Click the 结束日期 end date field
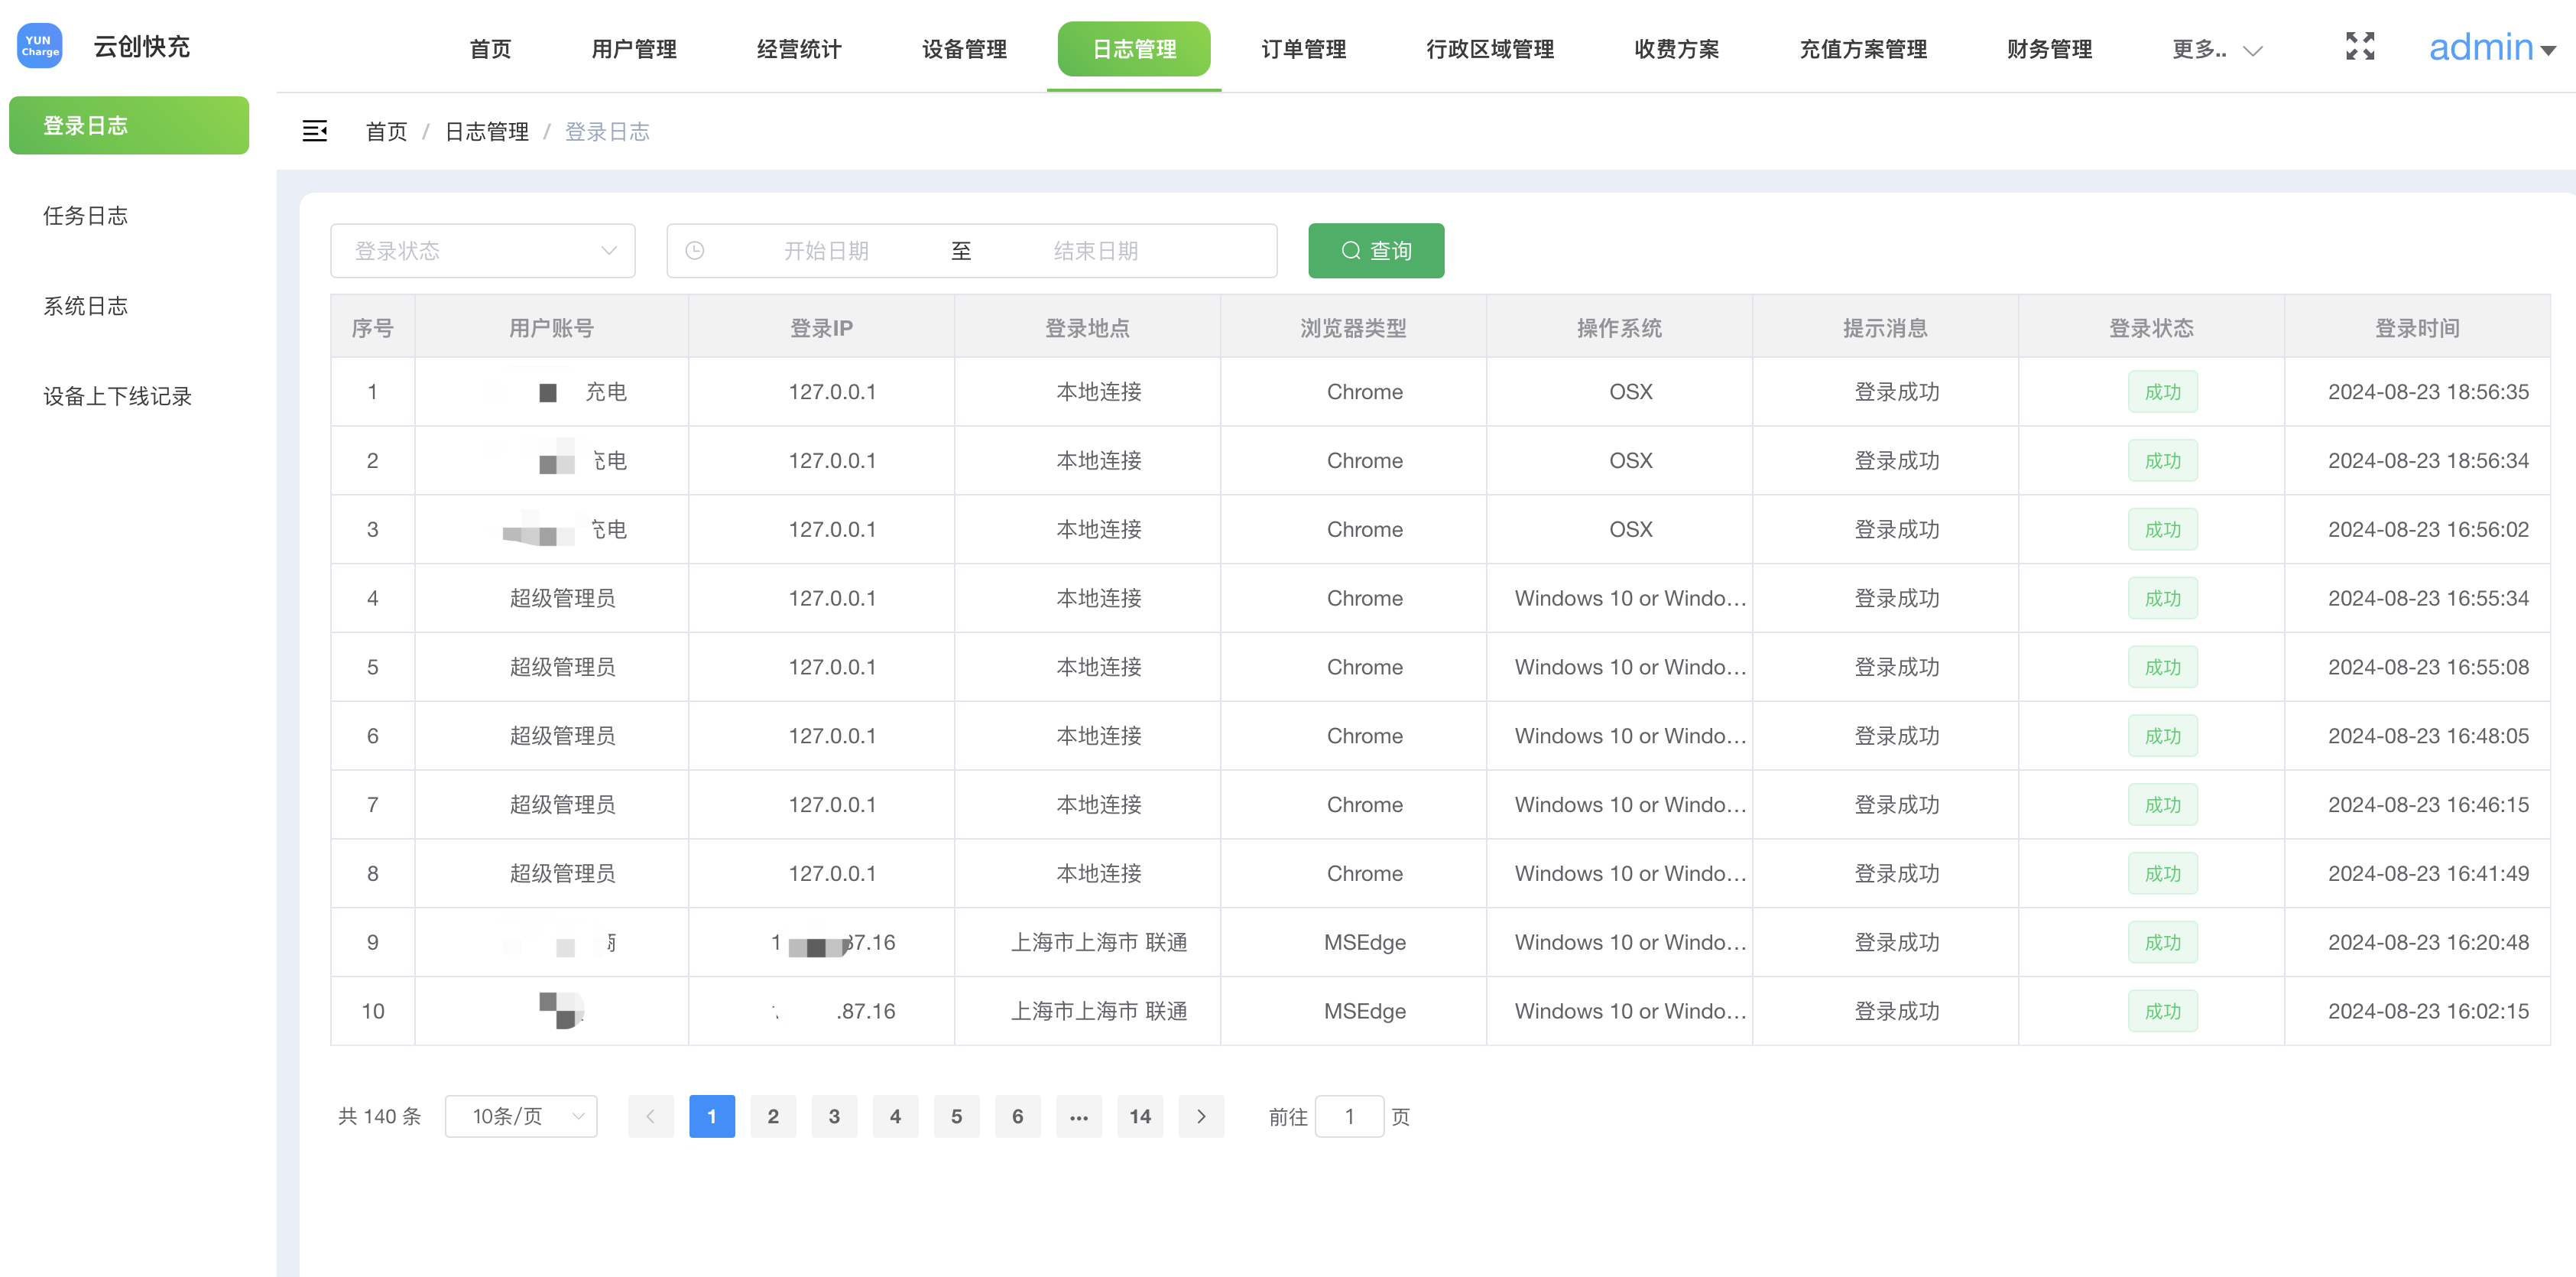The image size is (2576, 1277). click(x=1096, y=250)
